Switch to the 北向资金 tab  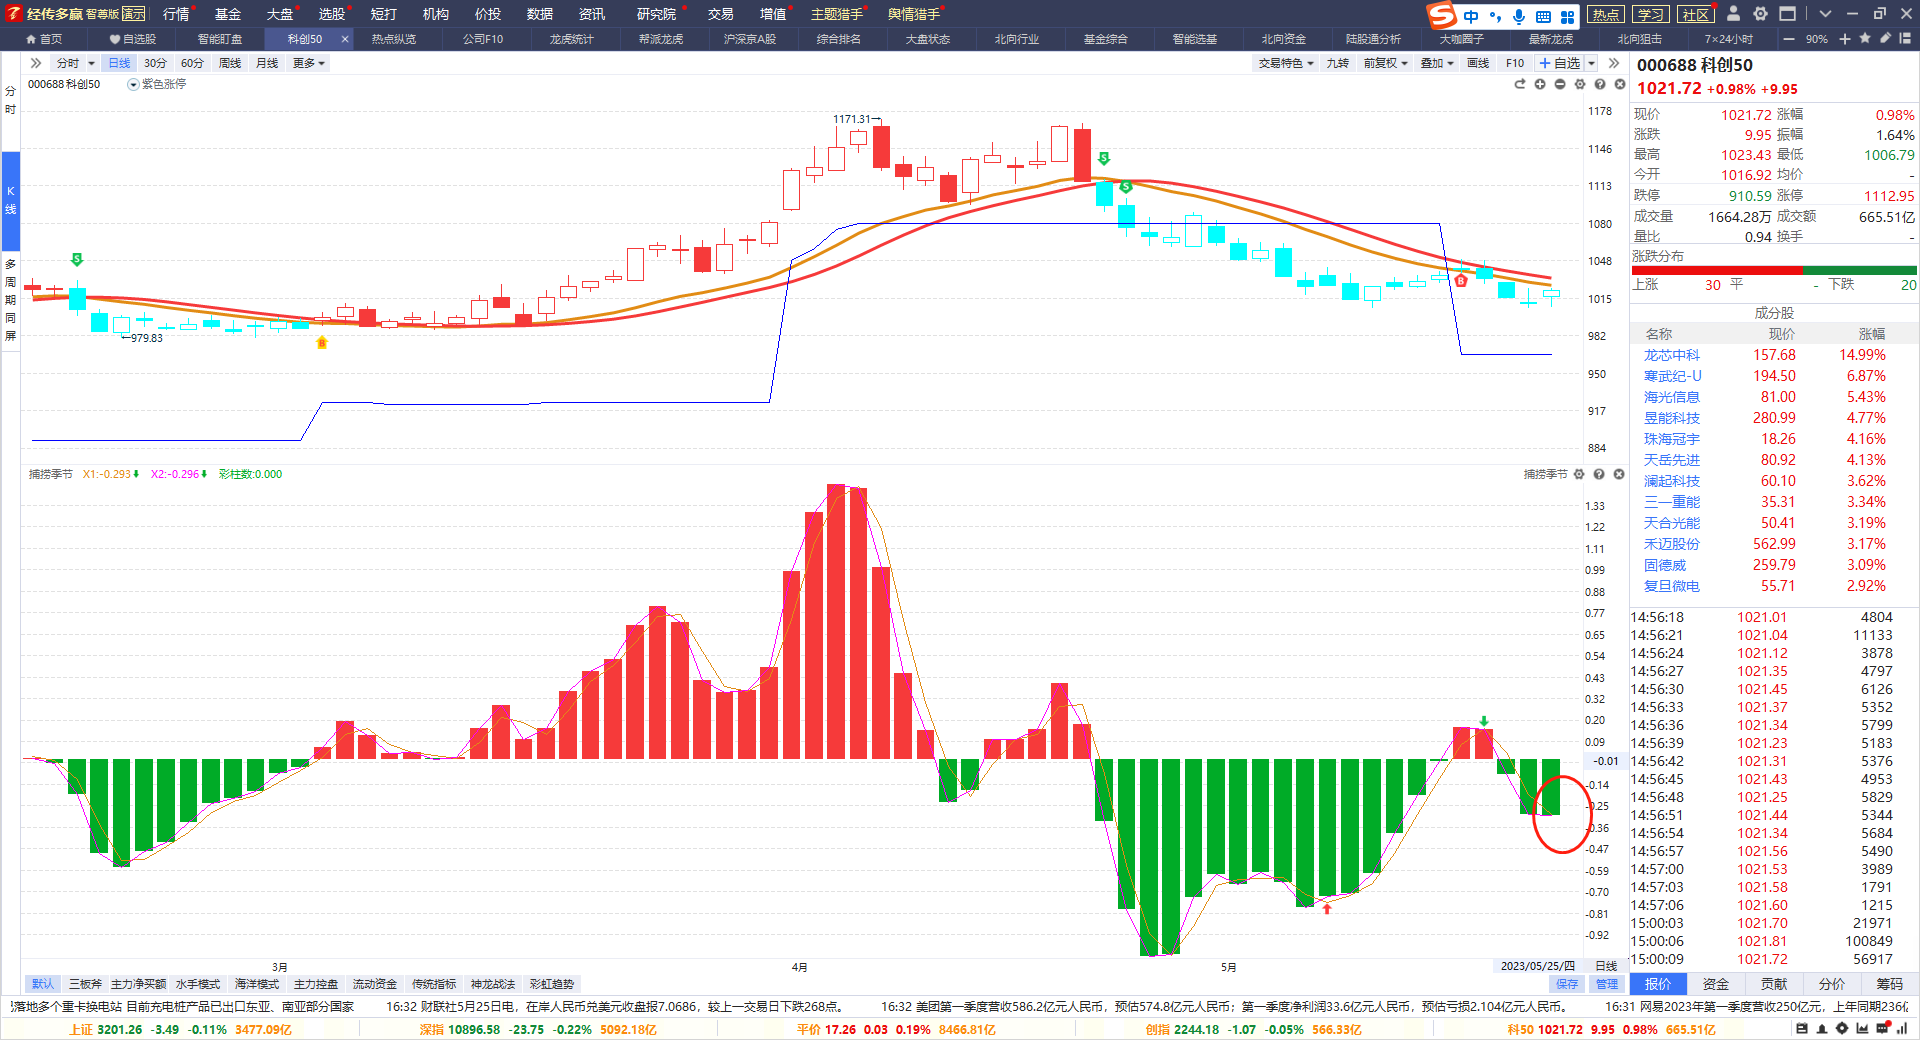click(x=1283, y=39)
